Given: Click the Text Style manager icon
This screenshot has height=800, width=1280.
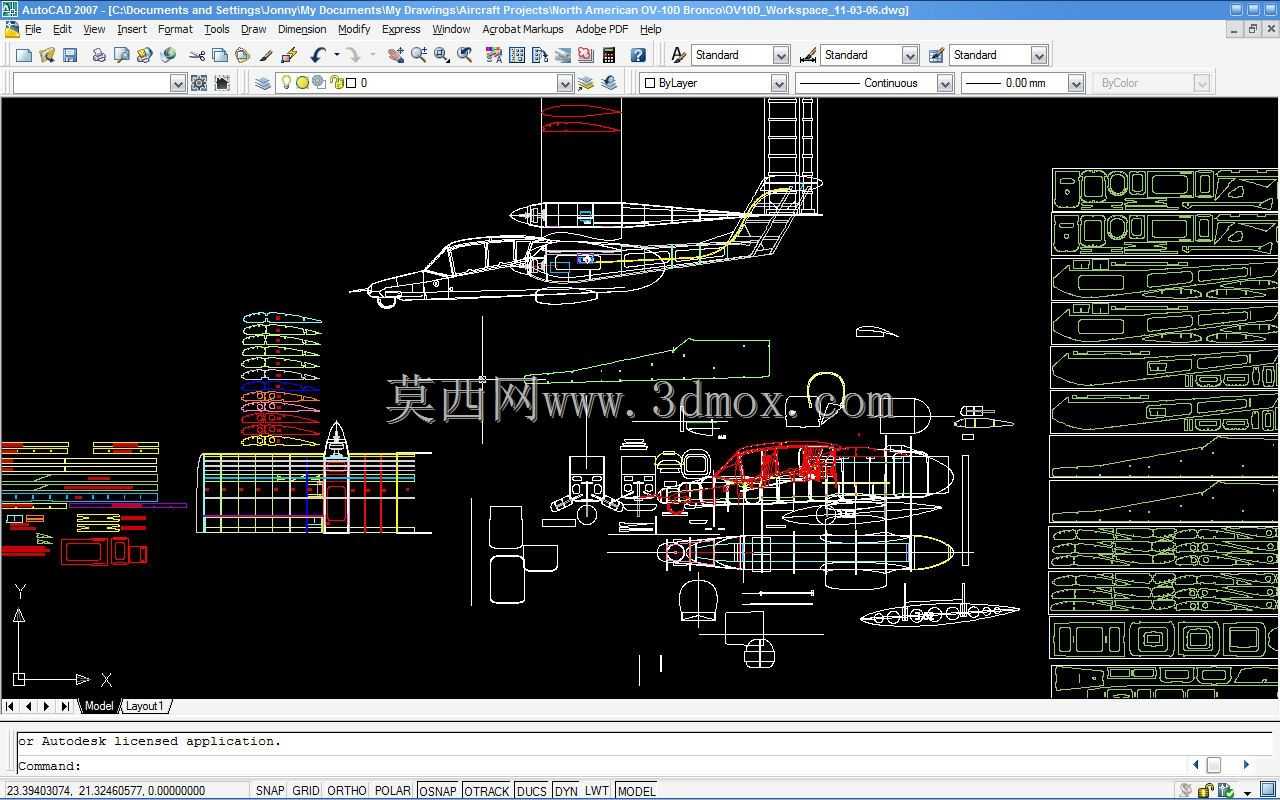Looking at the screenshot, I should pyautogui.click(x=679, y=55).
